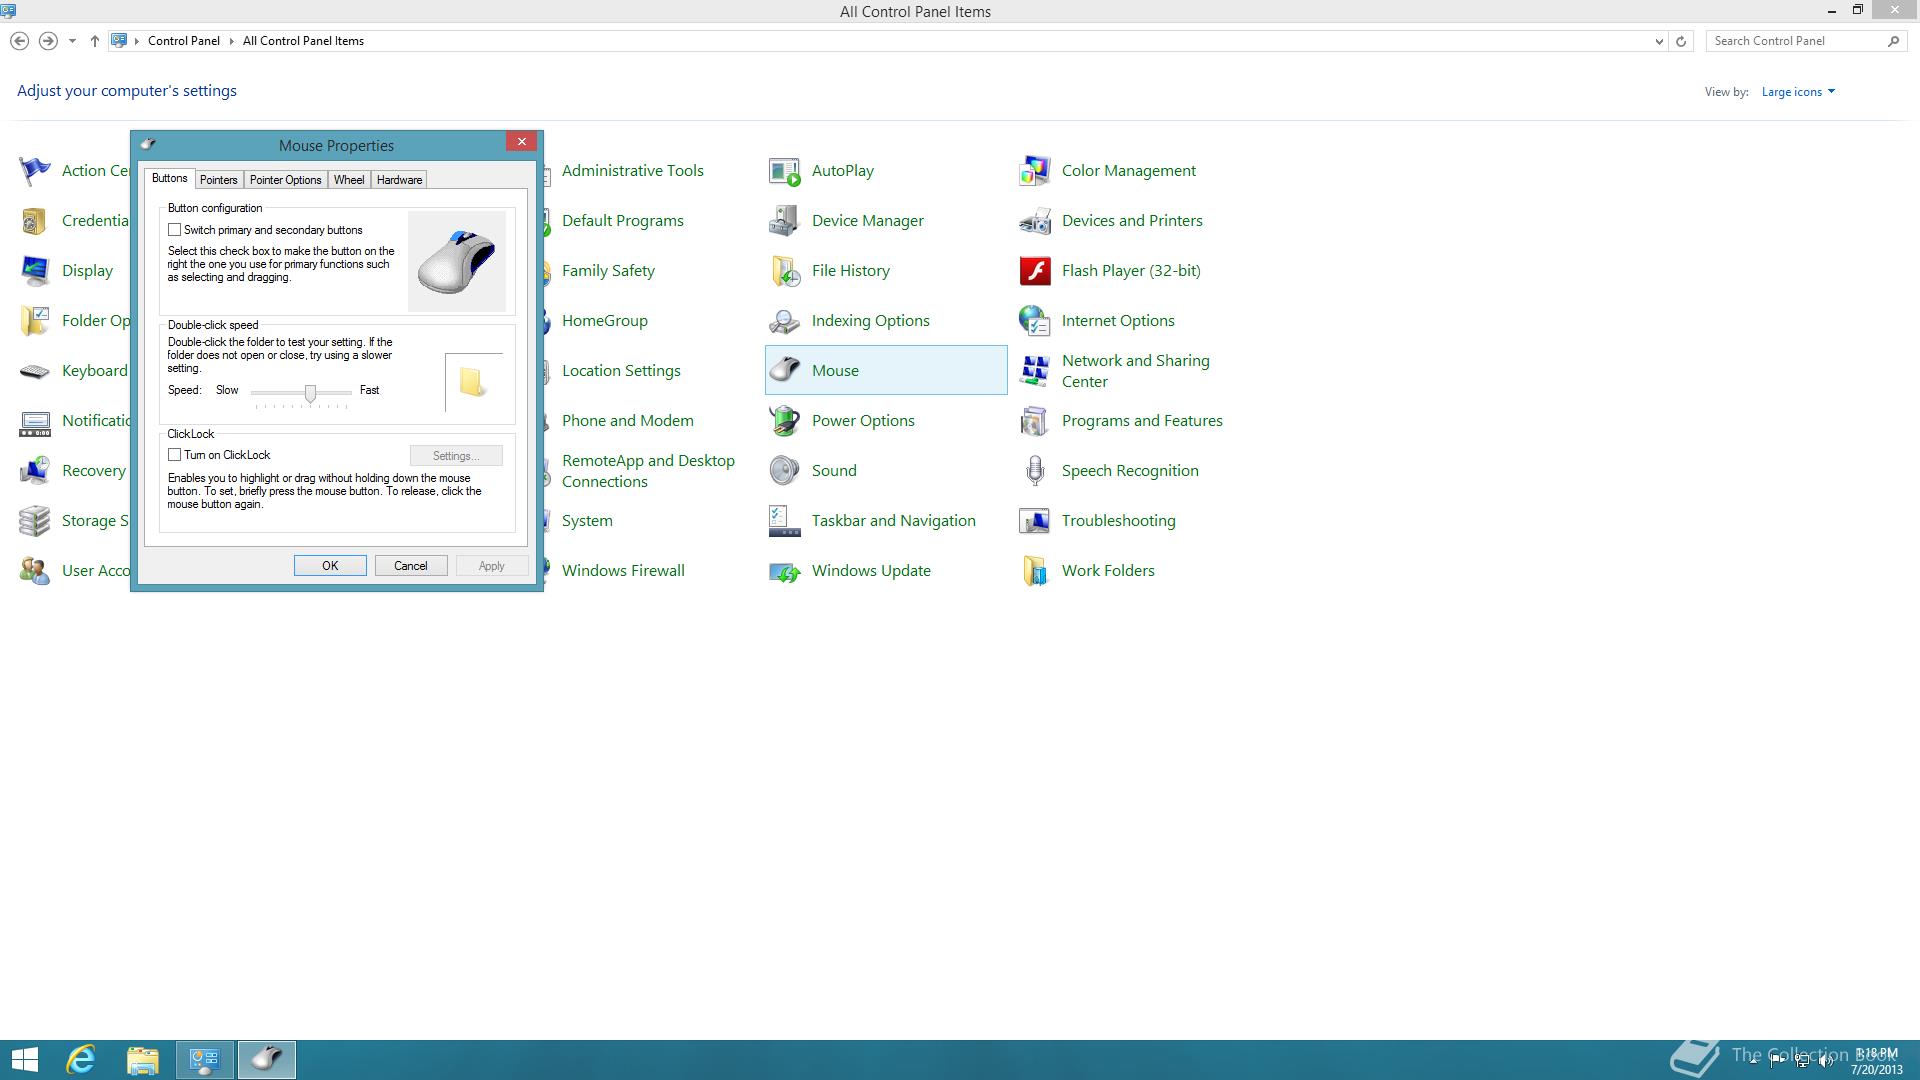Enable Switch primary and secondary buttons

[x=175, y=230]
